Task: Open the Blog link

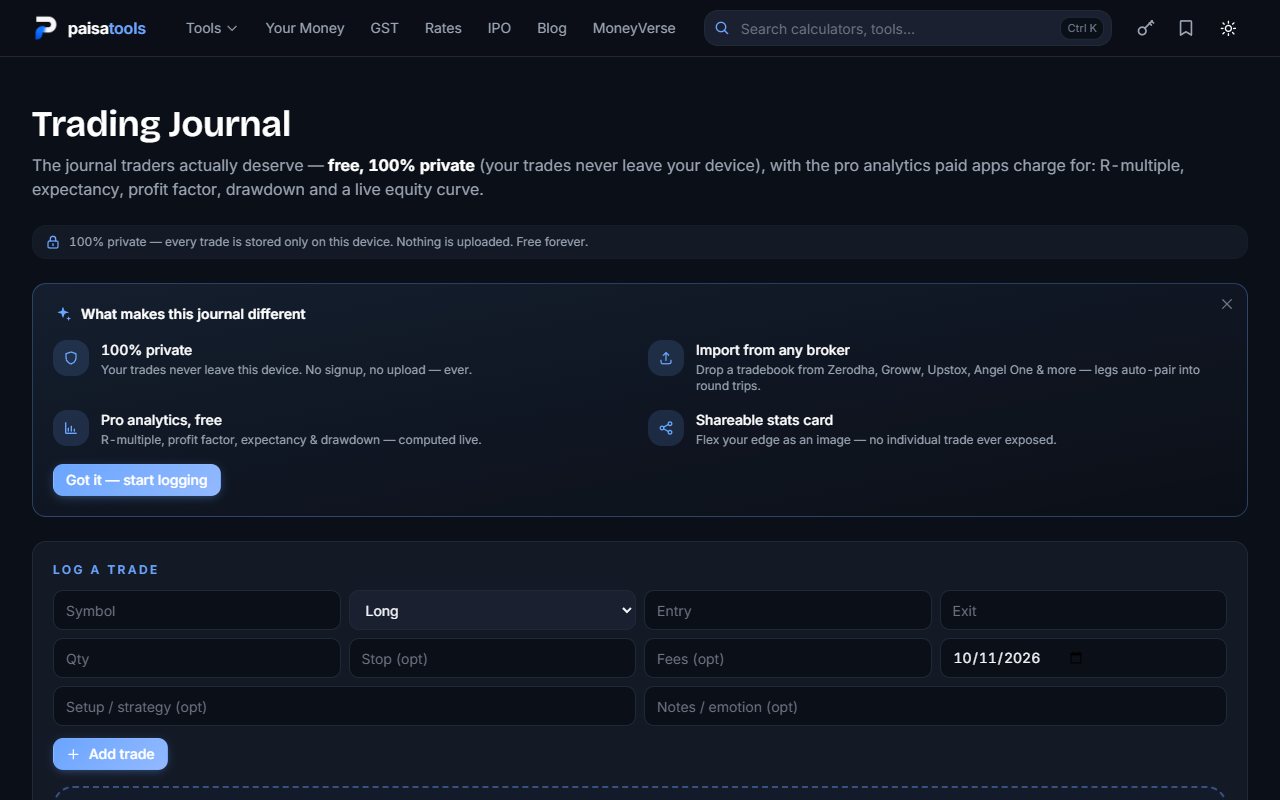Action: [x=552, y=28]
